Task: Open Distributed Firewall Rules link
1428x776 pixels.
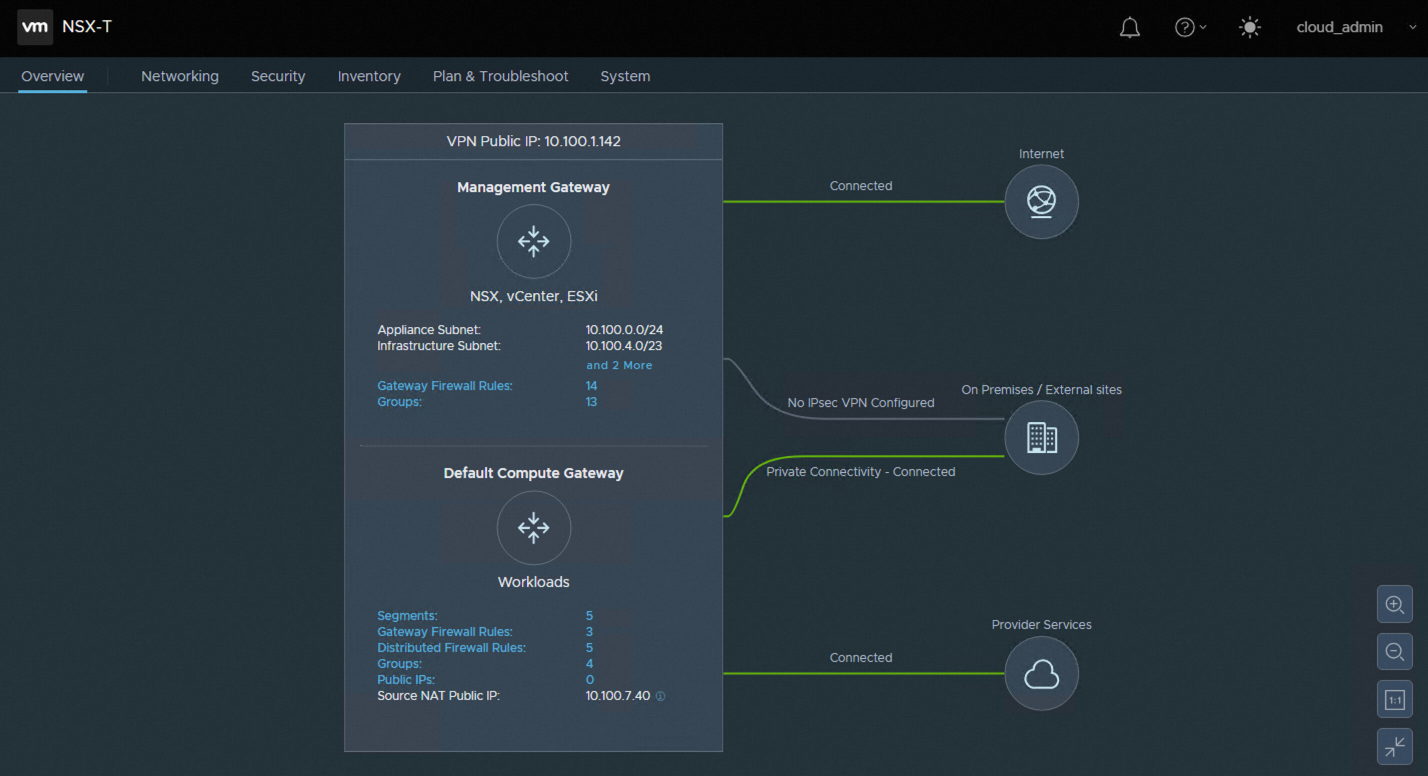Action: coord(452,648)
